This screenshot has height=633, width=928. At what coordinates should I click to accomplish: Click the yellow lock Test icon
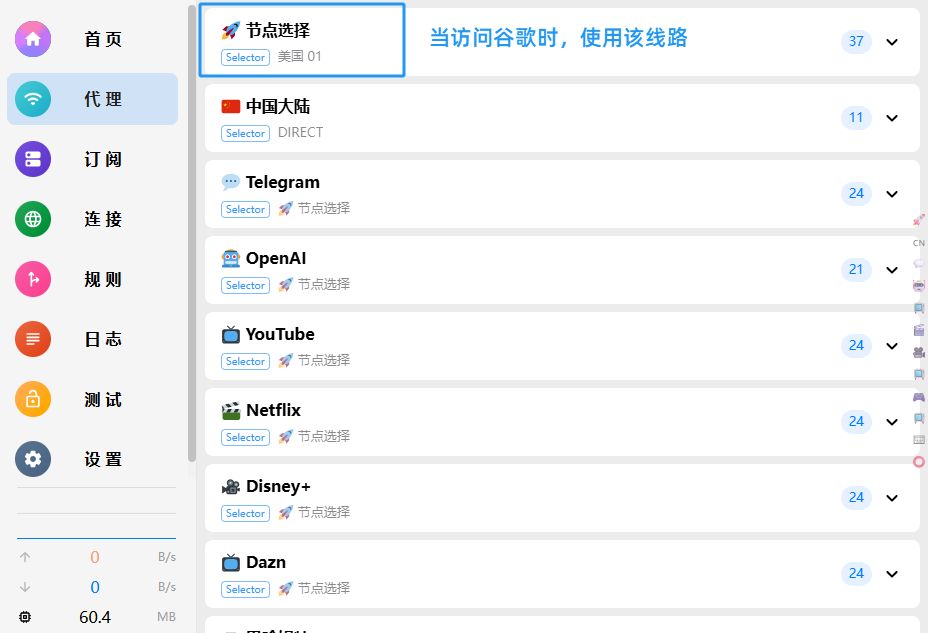click(x=33, y=399)
